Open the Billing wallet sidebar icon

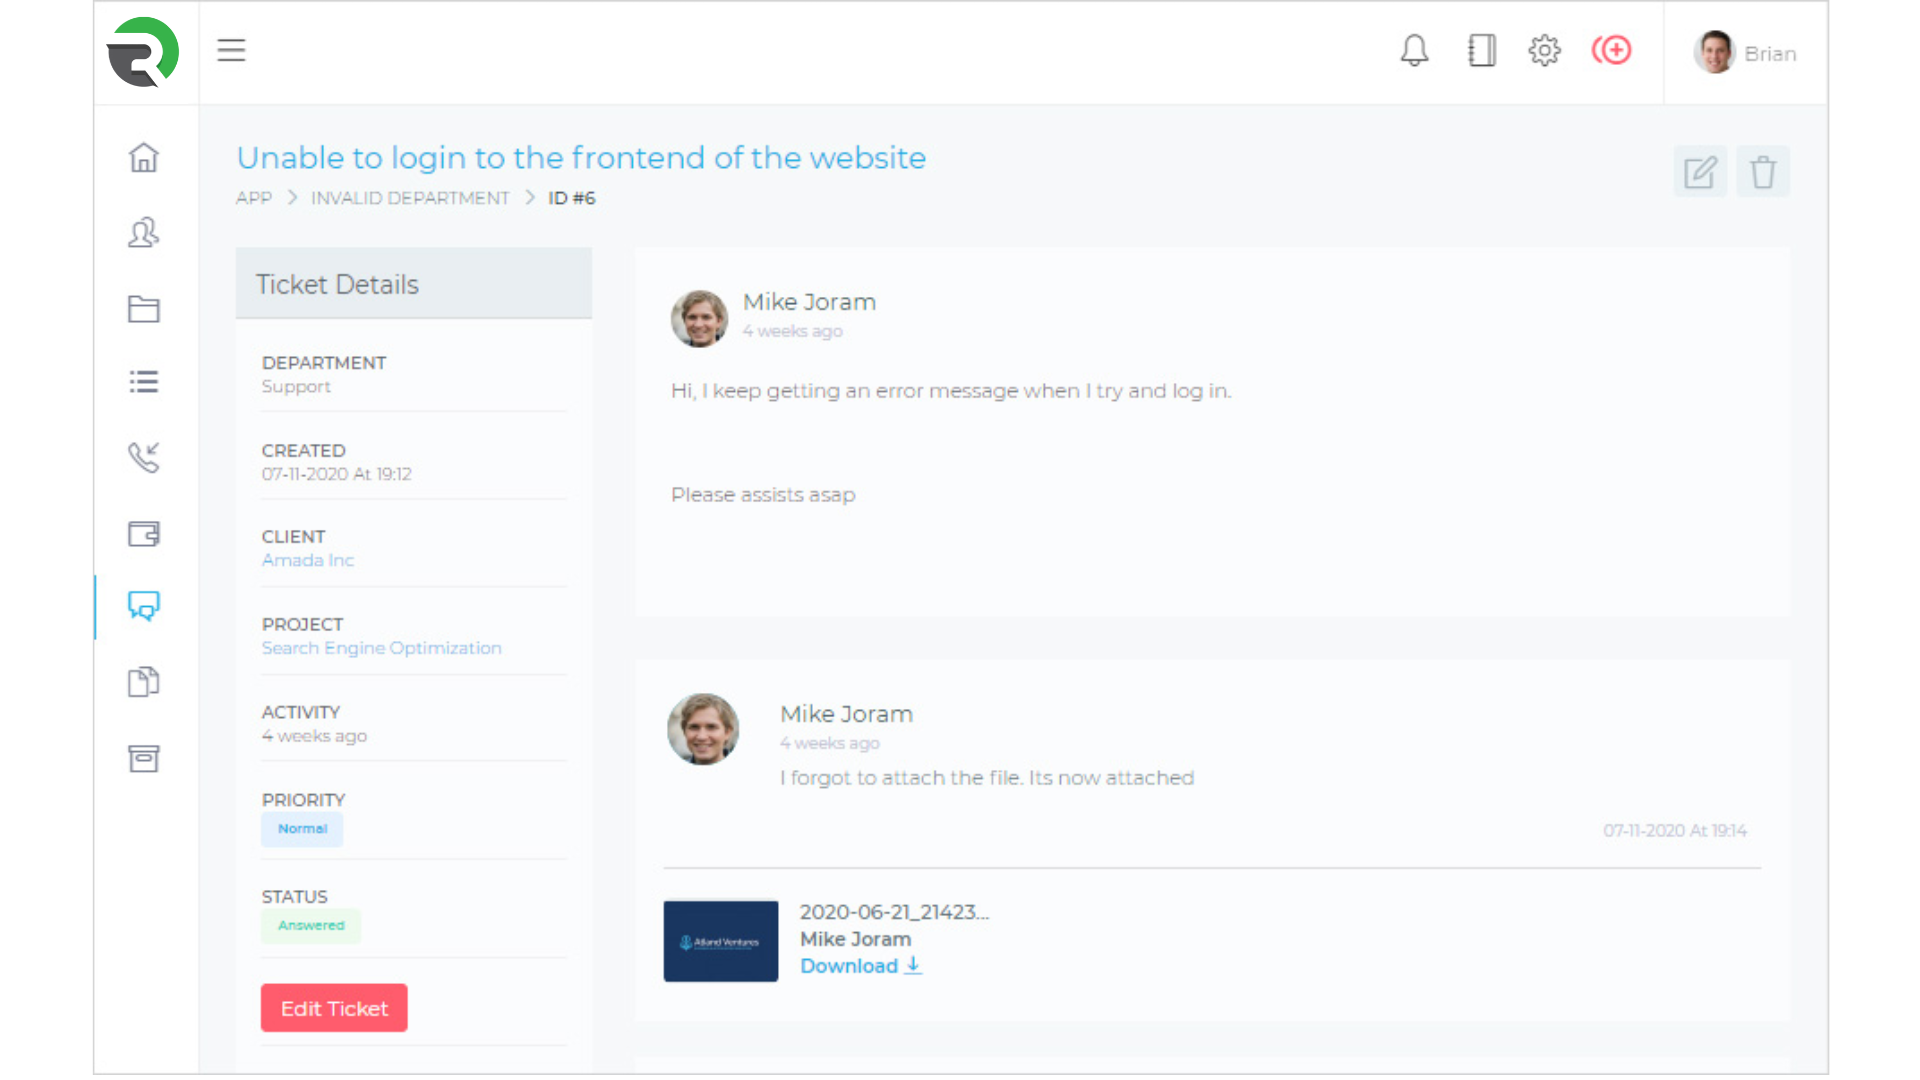click(144, 534)
